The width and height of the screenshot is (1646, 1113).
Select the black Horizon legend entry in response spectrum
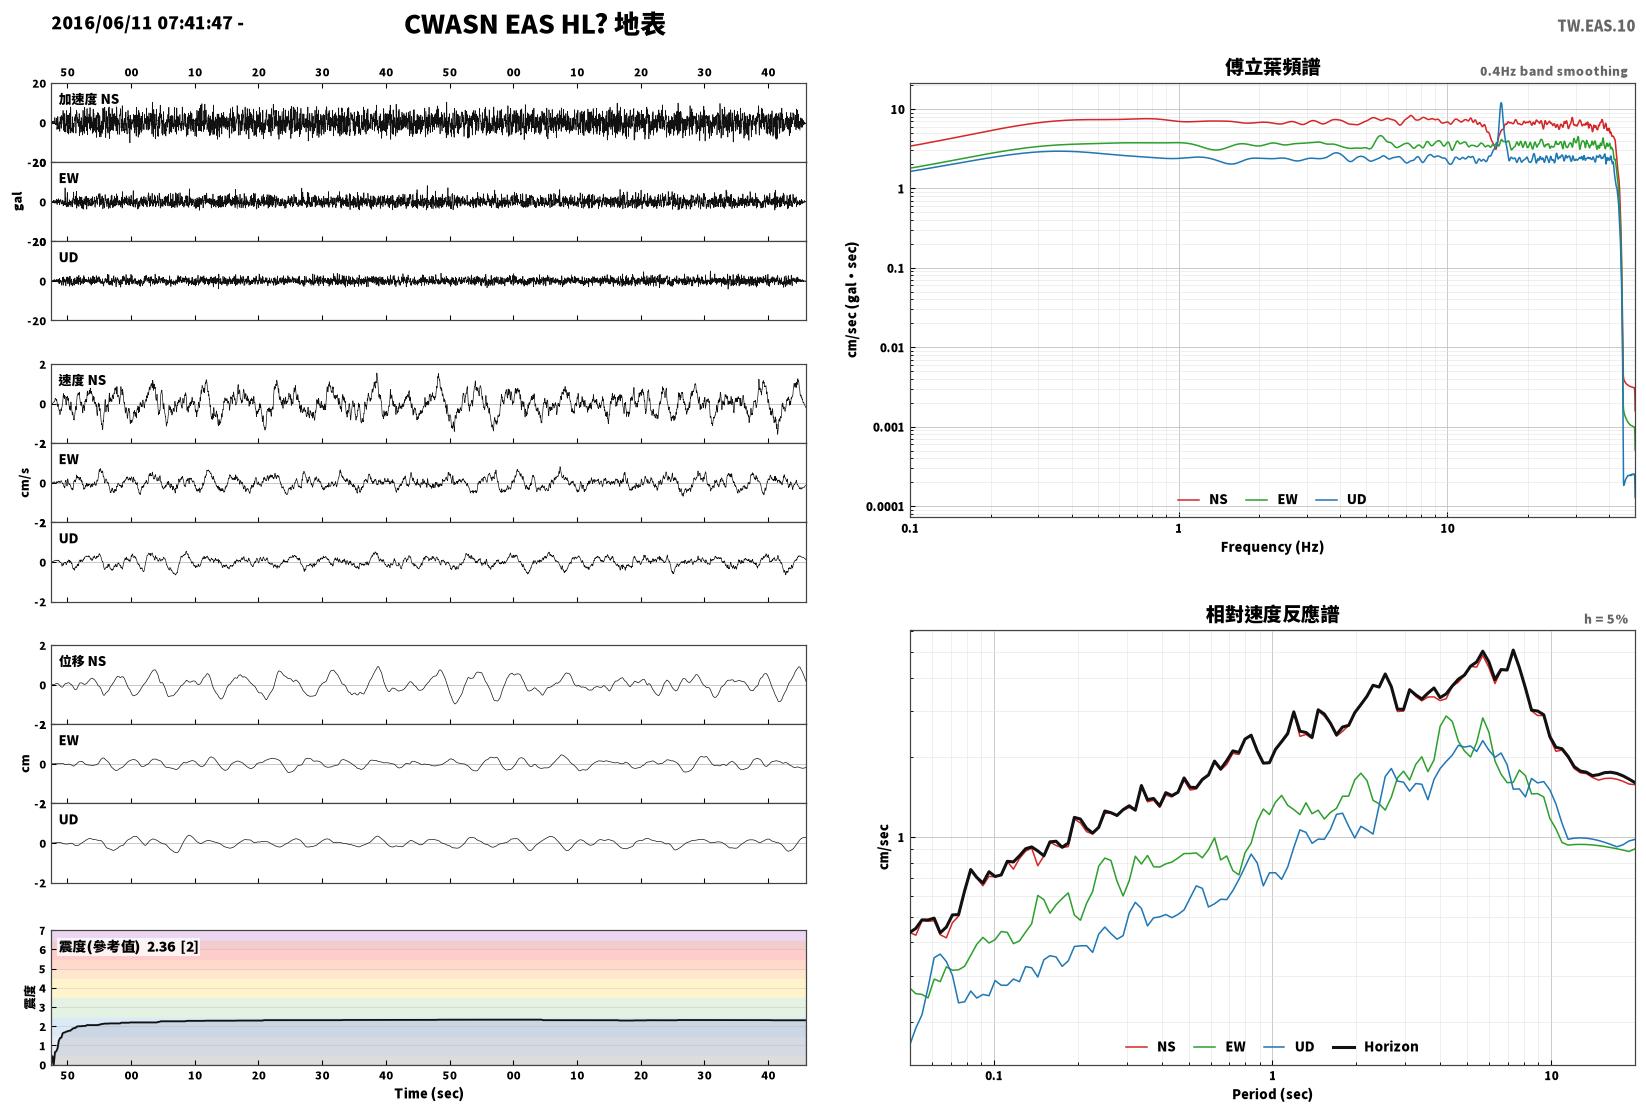tap(1376, 1046)
